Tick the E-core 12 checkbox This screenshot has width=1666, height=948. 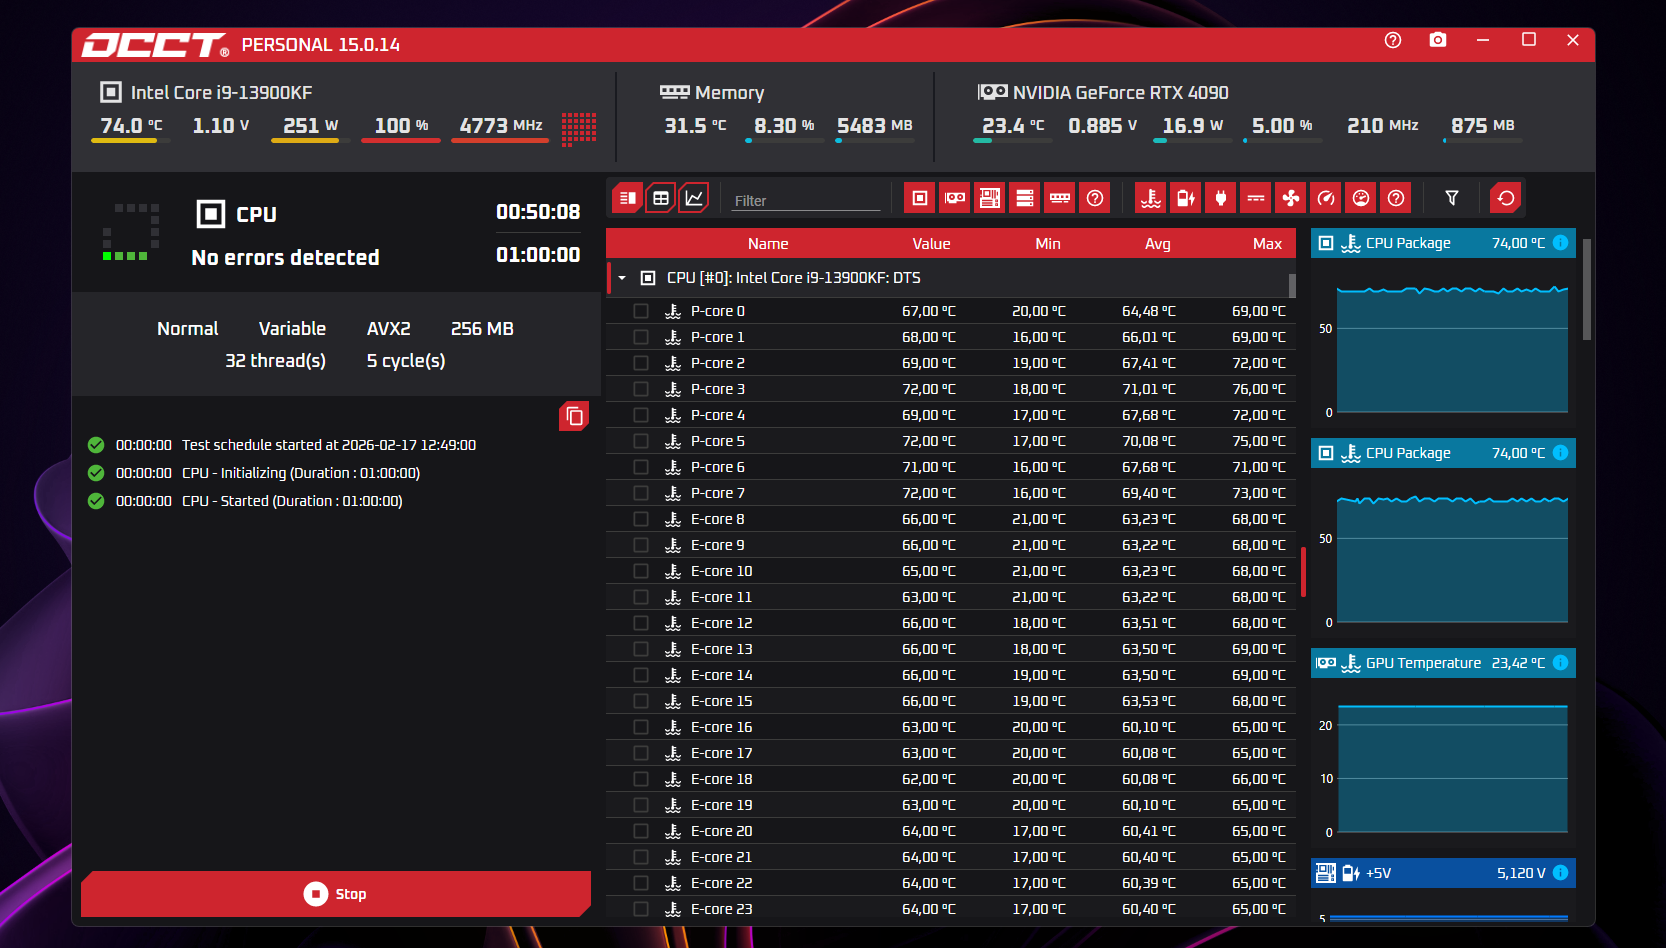[641, 623]
